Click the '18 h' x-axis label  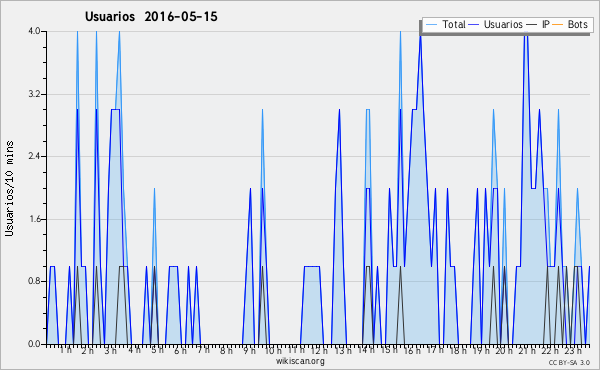pyautogui.click(x=458, y=351)
